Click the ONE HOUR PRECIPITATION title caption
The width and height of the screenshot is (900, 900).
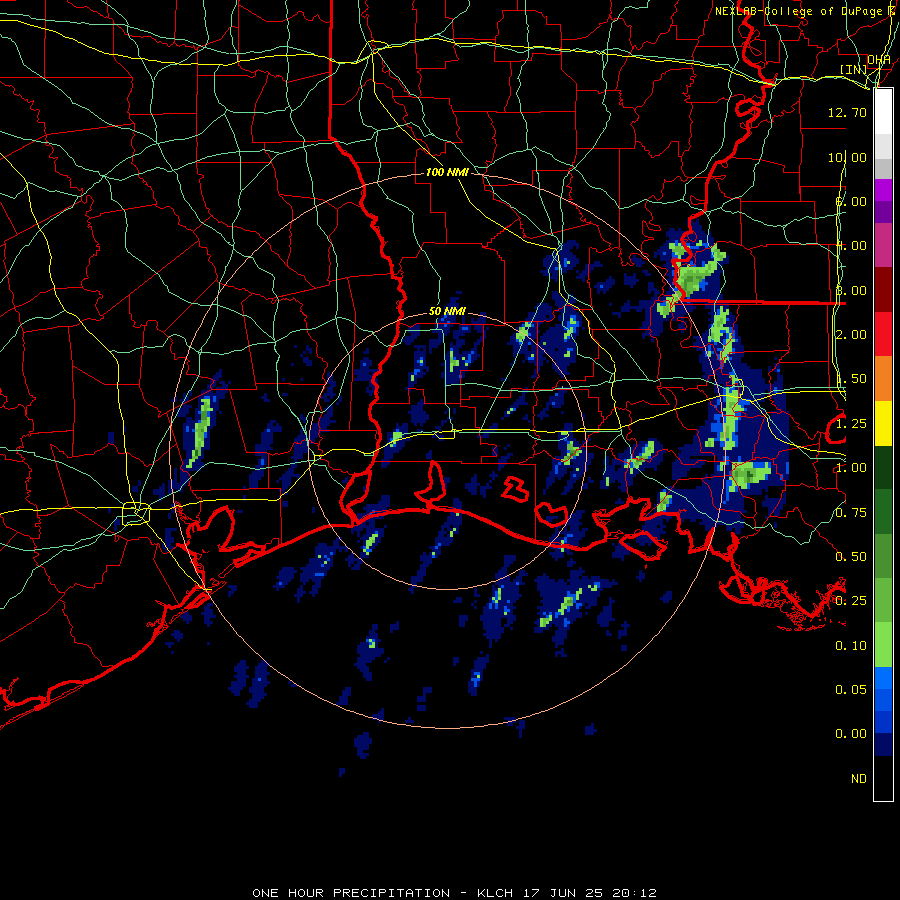(454, 893)
